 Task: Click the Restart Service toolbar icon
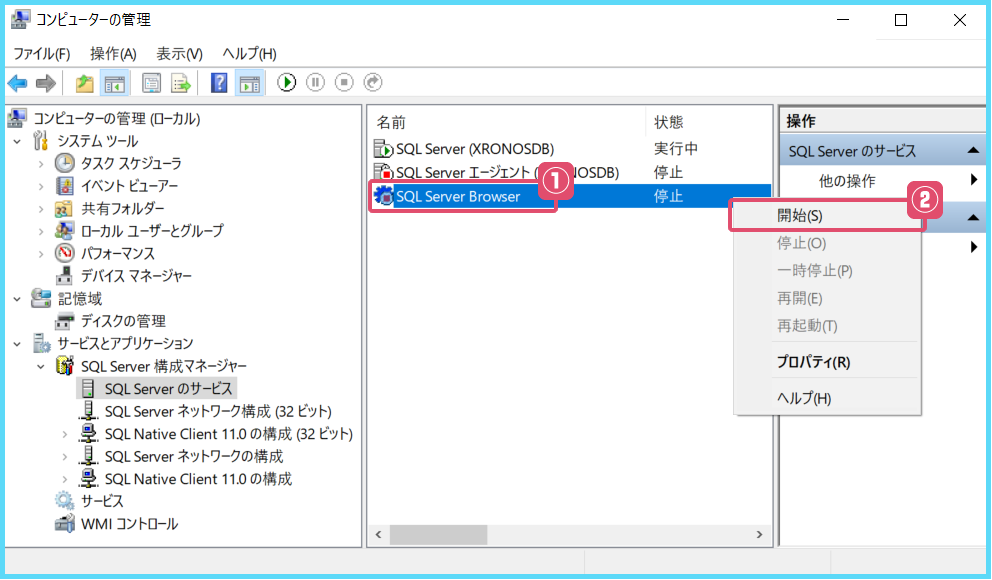pos(372,83)
